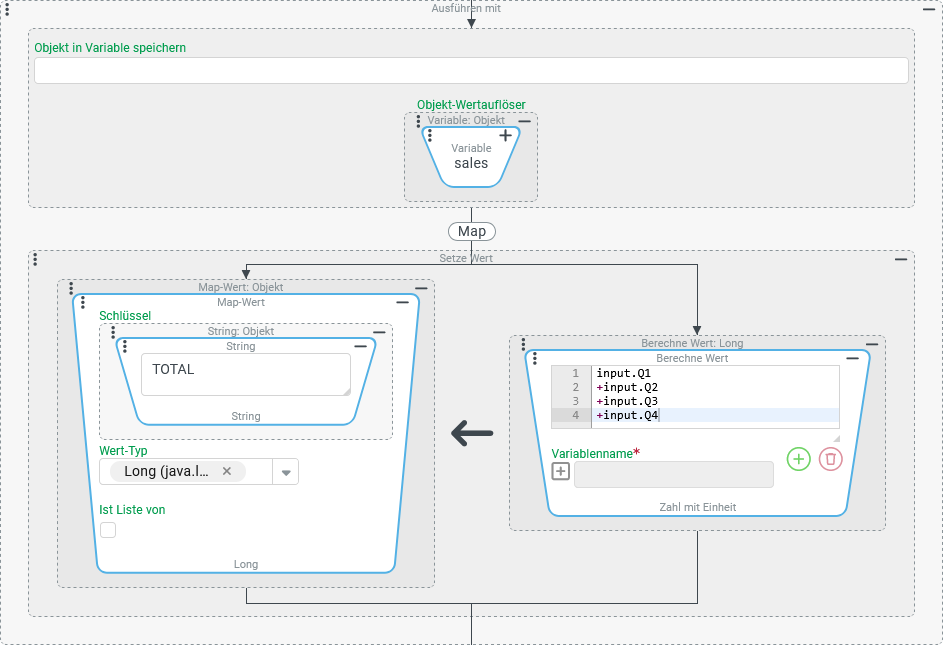Remove the Long (java.l... type chip
Image resolution: width=943 pixels, height=645 pixels.
(x=227, y=471)
